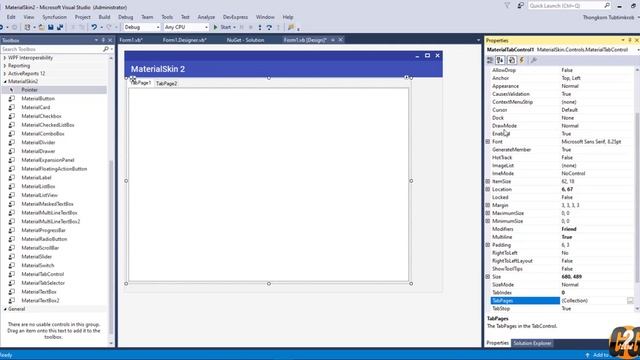Click the Toolbox search magnifier icon
Screen dimensions: 640x360
pos(106,49)
